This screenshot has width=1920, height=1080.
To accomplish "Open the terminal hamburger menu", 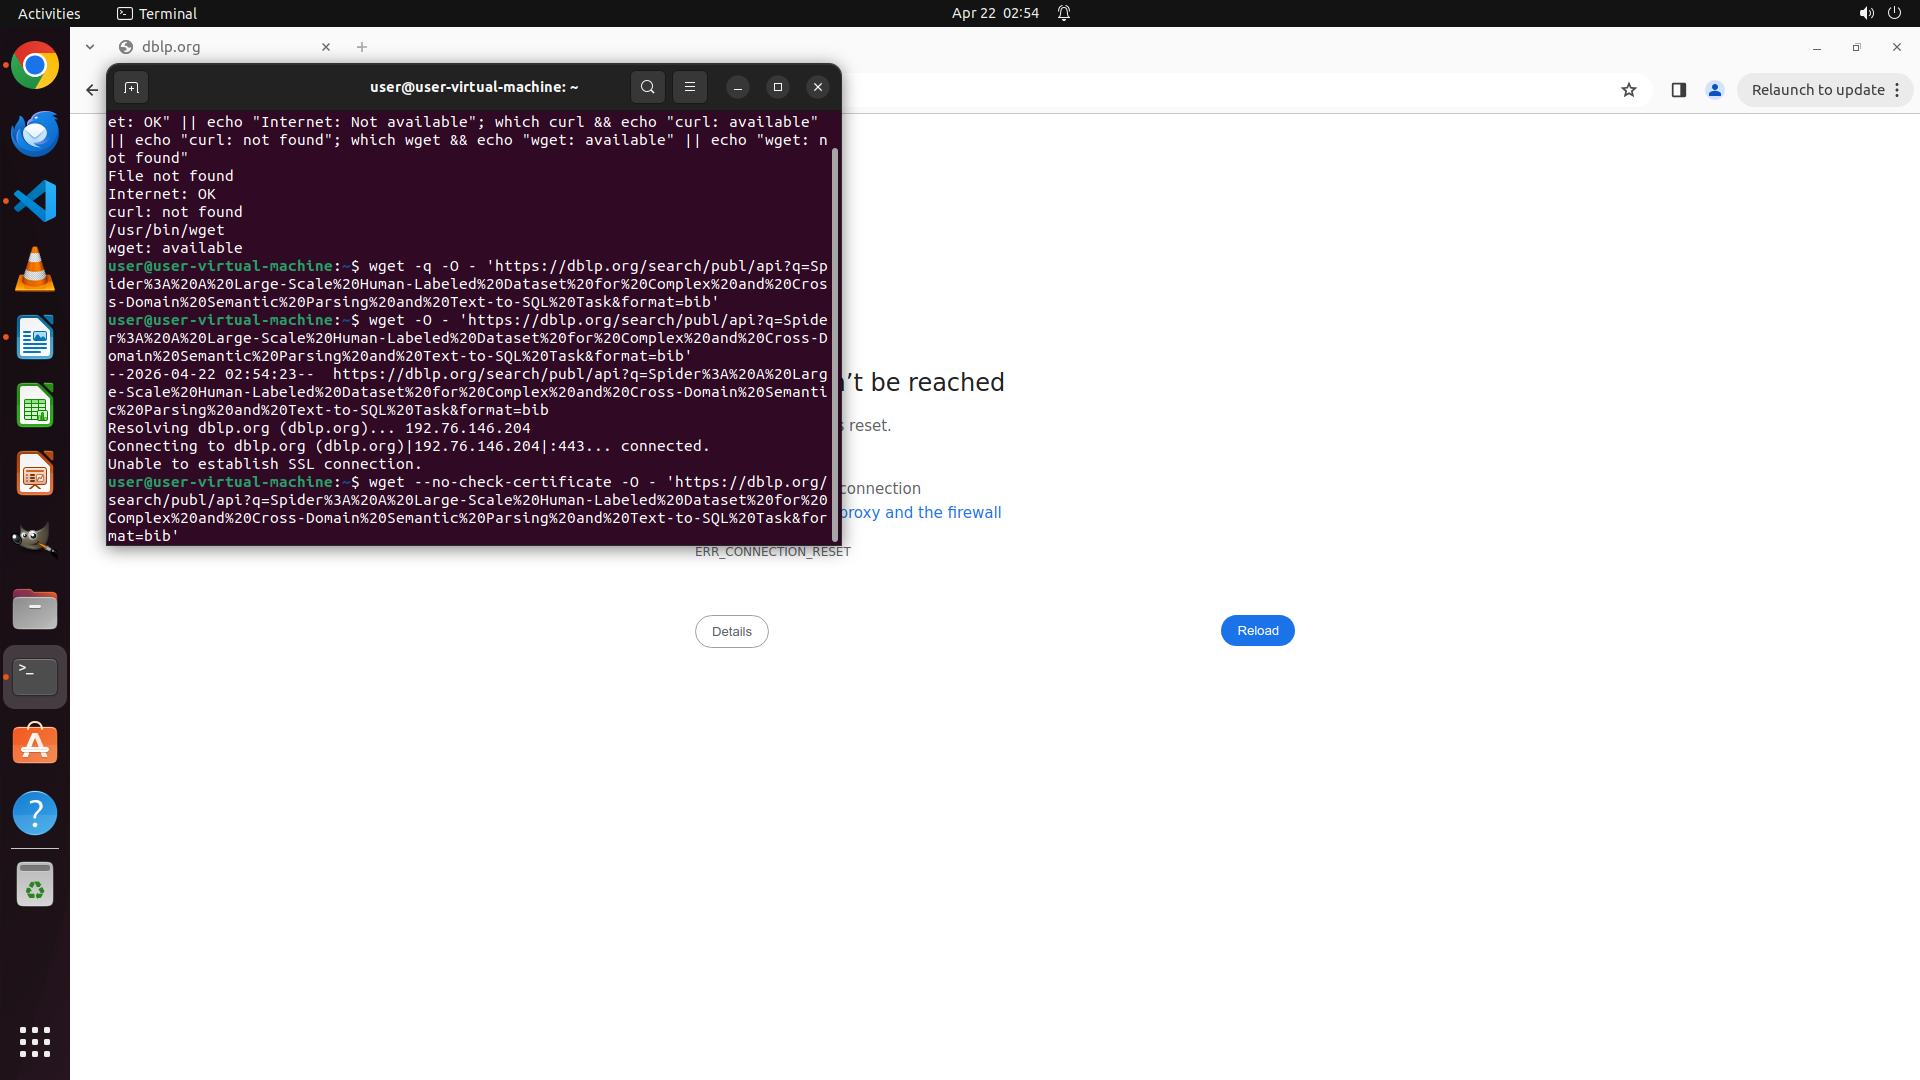I will pos(689,87).
